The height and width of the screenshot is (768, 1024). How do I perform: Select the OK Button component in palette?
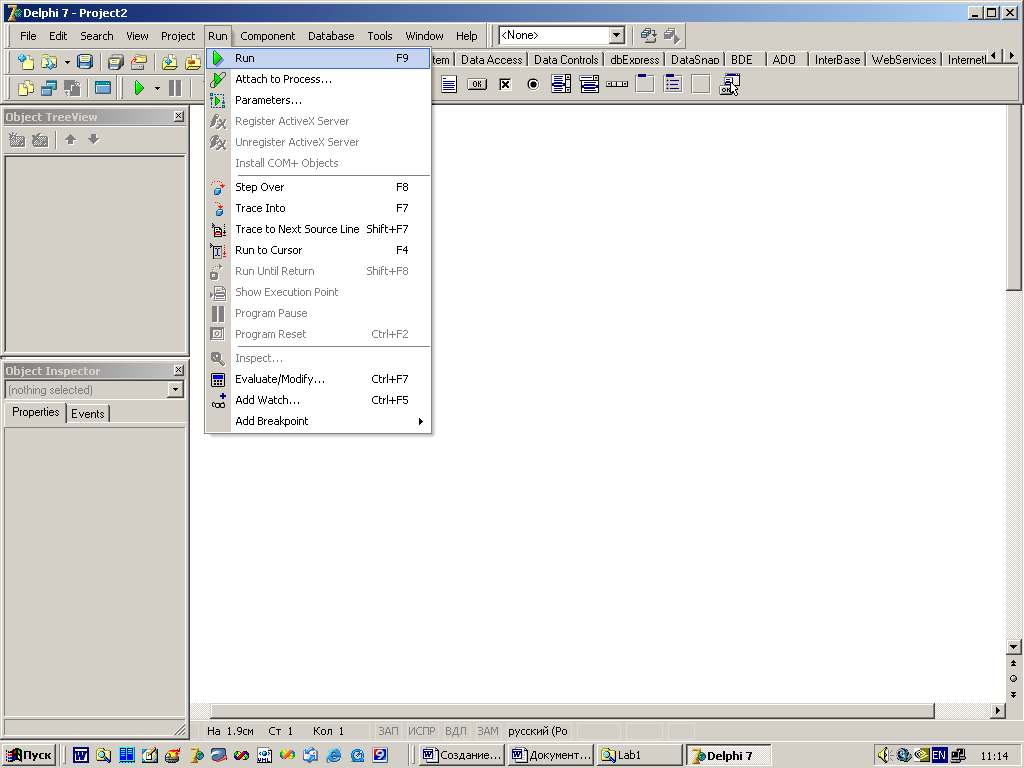tap(477, 84)
